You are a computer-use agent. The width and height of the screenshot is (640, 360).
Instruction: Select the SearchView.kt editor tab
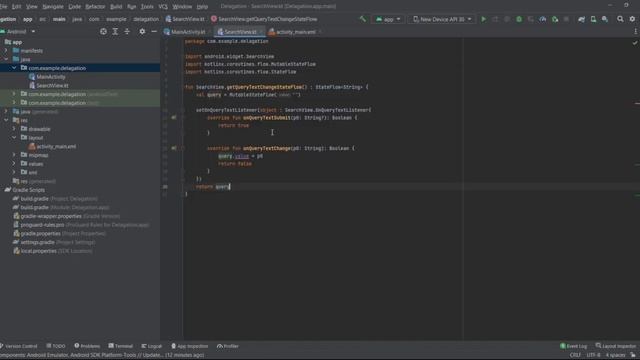click(240, 31)
